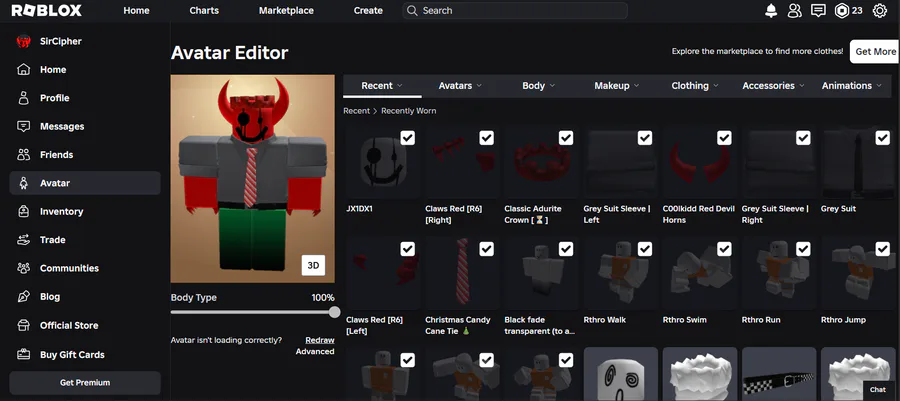Uncheck the Rthro Swim animation
Image resolution: width=900 pixels, height=401 pixels.
coord(724,248)
